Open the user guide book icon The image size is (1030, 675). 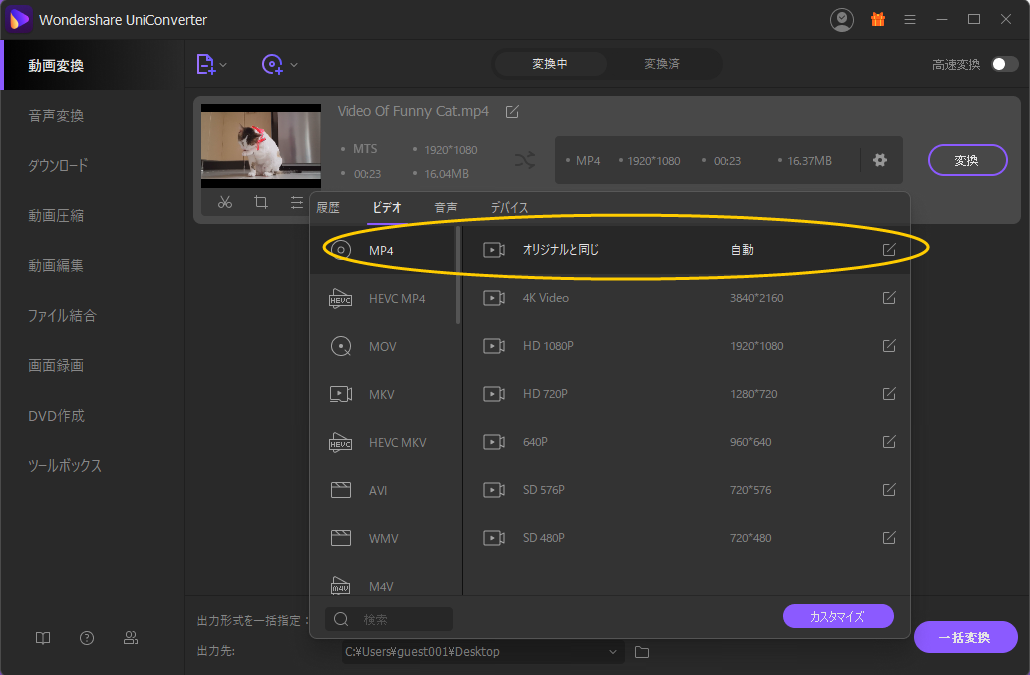tap(42, 637)
